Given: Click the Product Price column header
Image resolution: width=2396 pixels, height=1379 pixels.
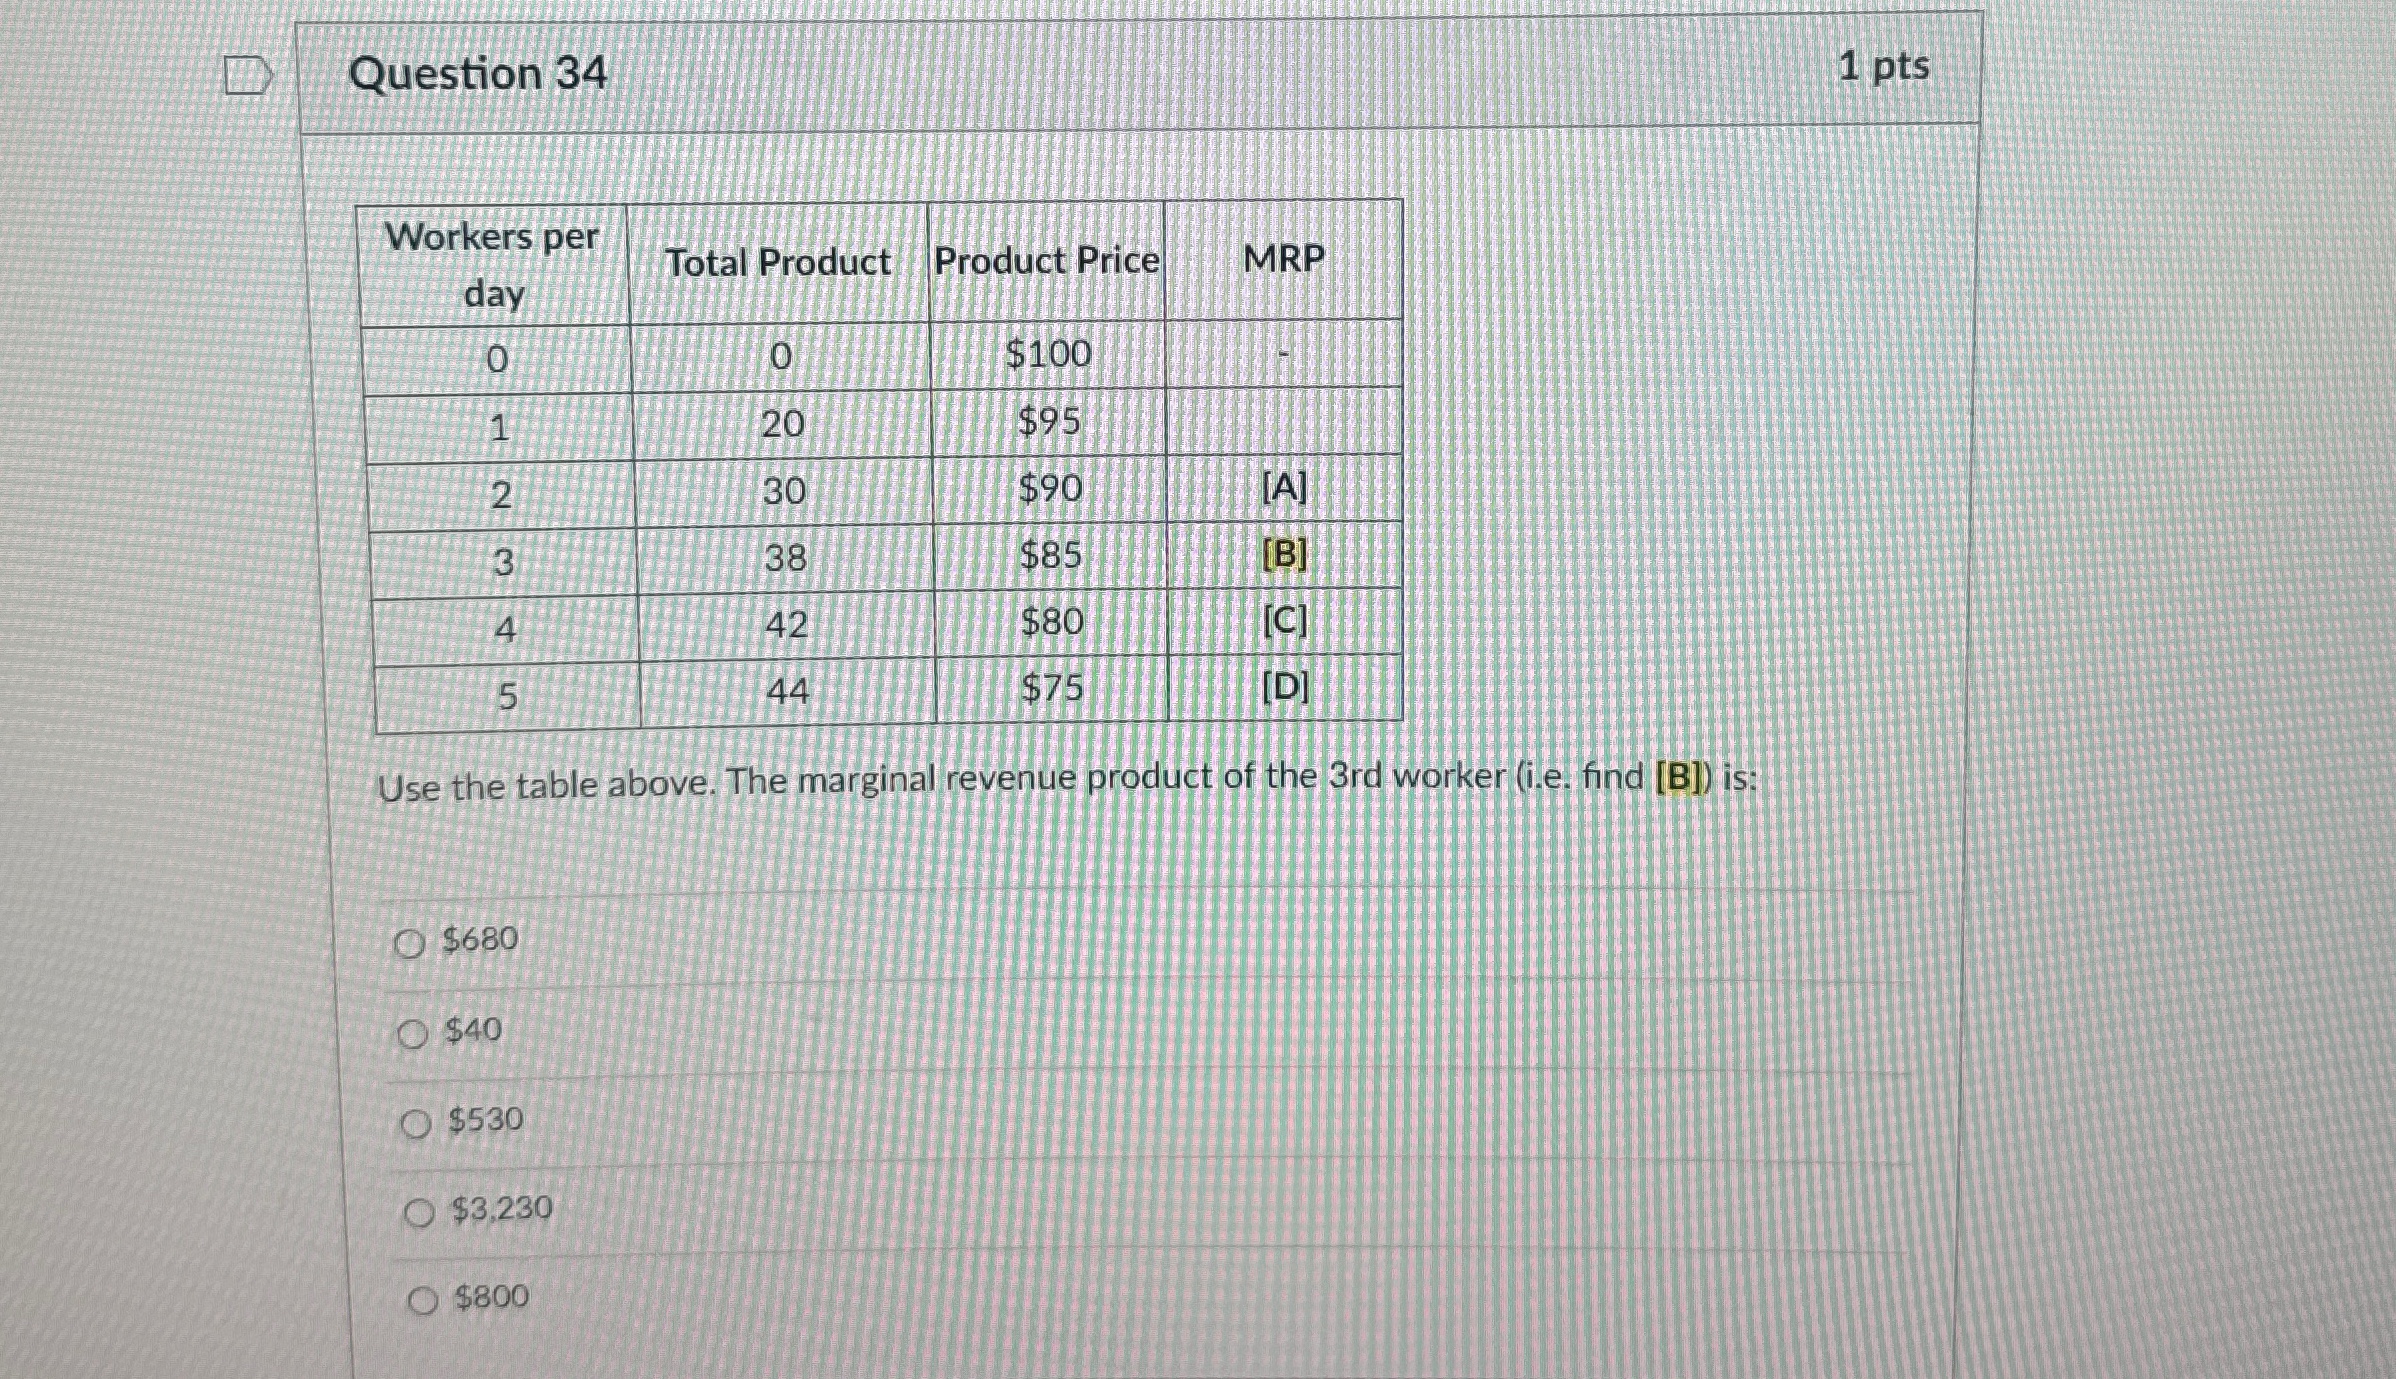Looking at the screenshot, I should (1046, 260).
